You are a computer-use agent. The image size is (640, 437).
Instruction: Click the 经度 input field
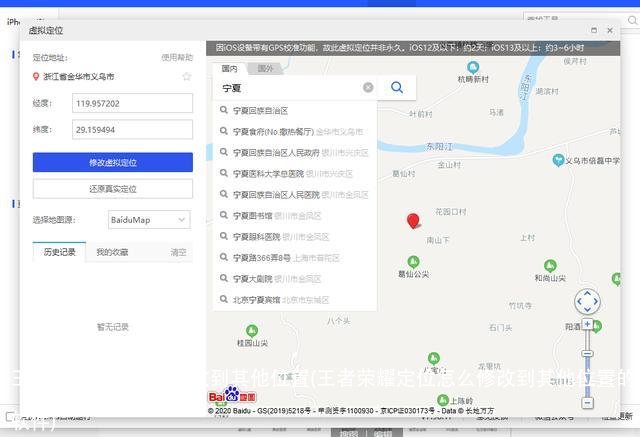pyautogui.click(x=132, y=103)
